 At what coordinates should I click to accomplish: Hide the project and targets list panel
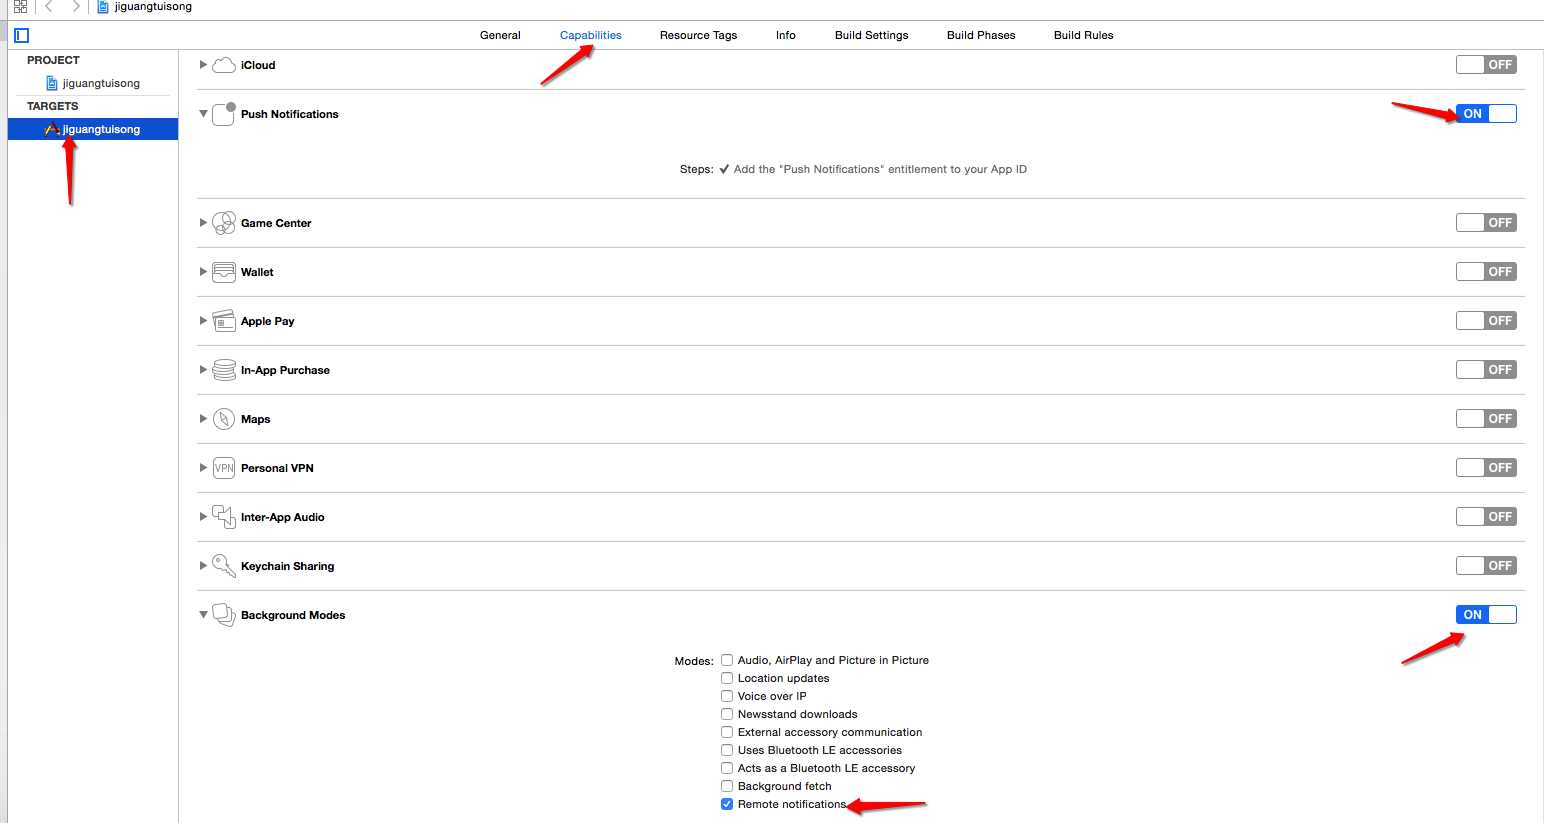pyautogui.click(x=22, y=35)
